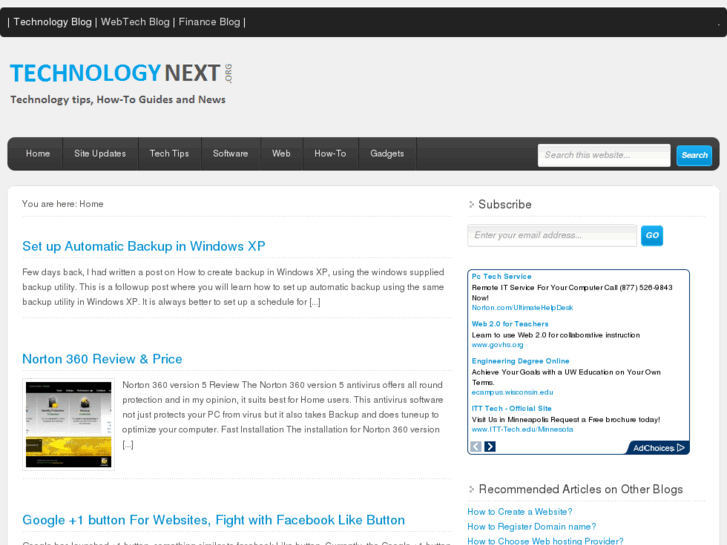Screen dimensions: 727x545
Task: Click the 'Engineering Degree Online' ad
Action: pyautogui.click(x=520, y=361)
